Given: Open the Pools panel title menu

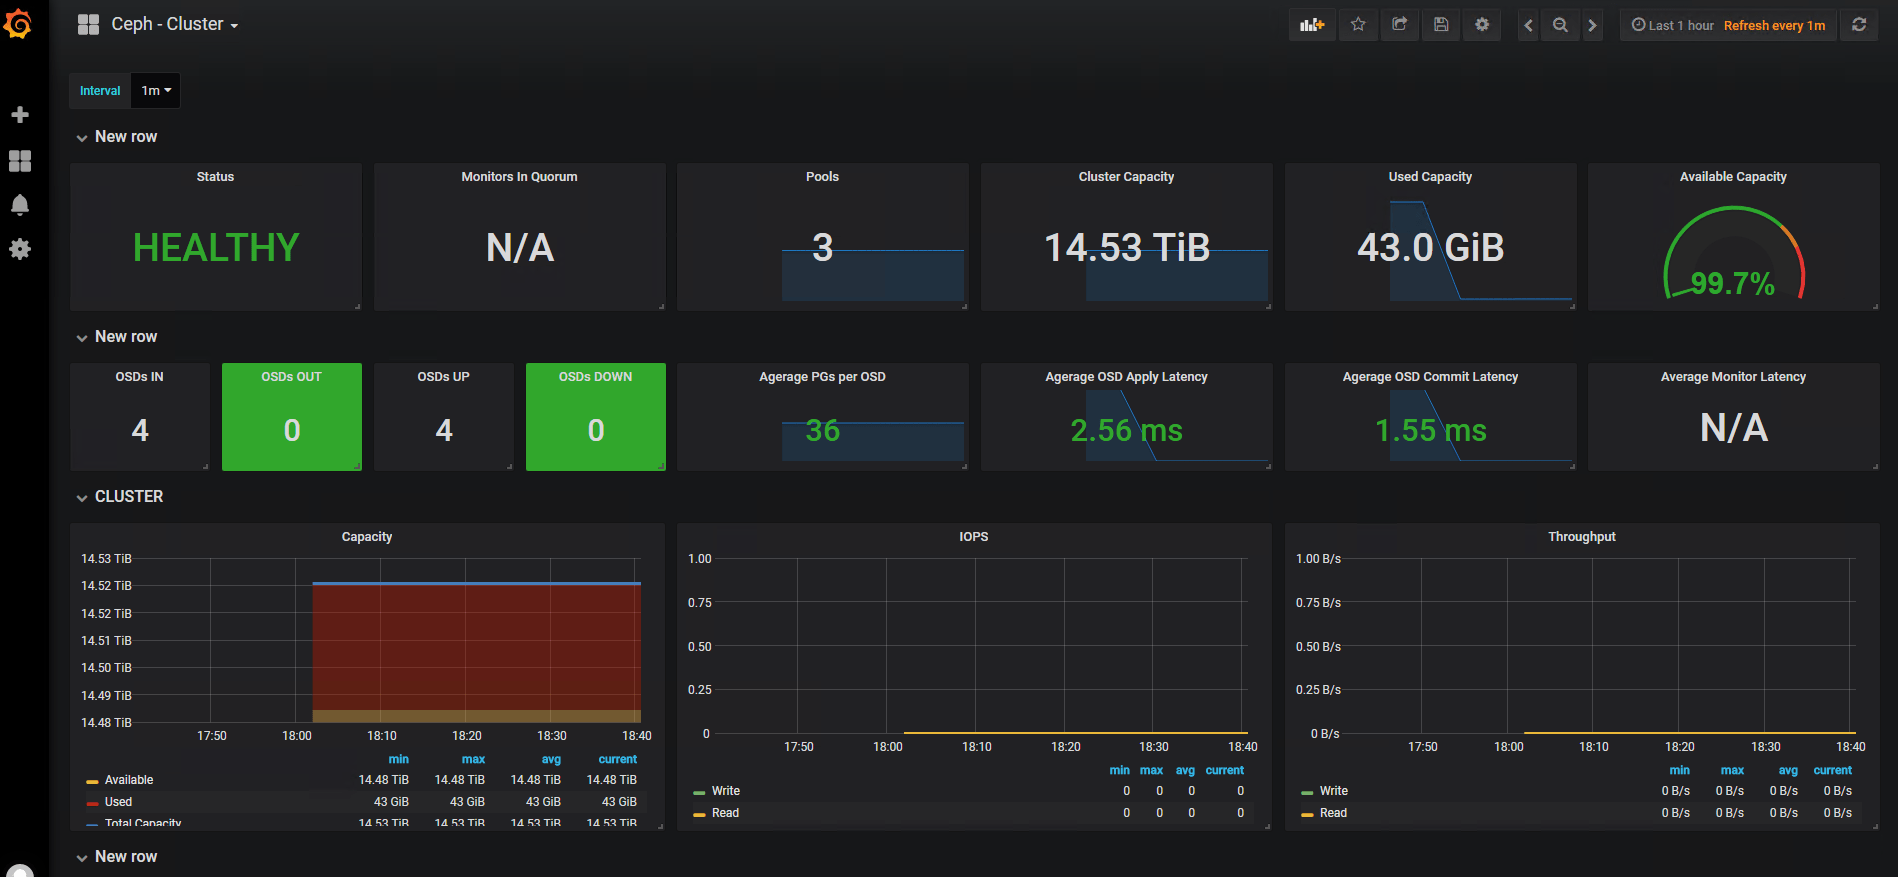Looking at the screenshot, I should click(x=822, y=177).
